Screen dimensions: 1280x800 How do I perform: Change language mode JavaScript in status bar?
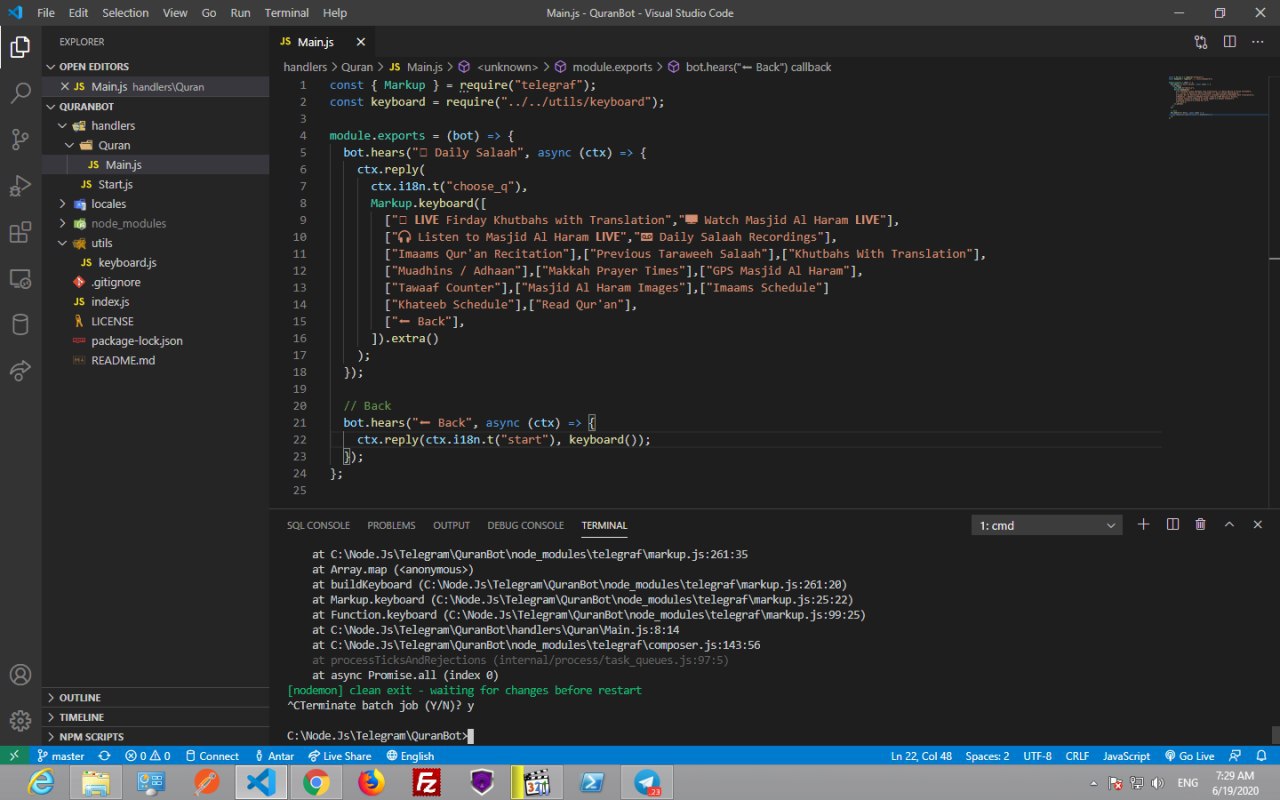tap(1126, 756)
